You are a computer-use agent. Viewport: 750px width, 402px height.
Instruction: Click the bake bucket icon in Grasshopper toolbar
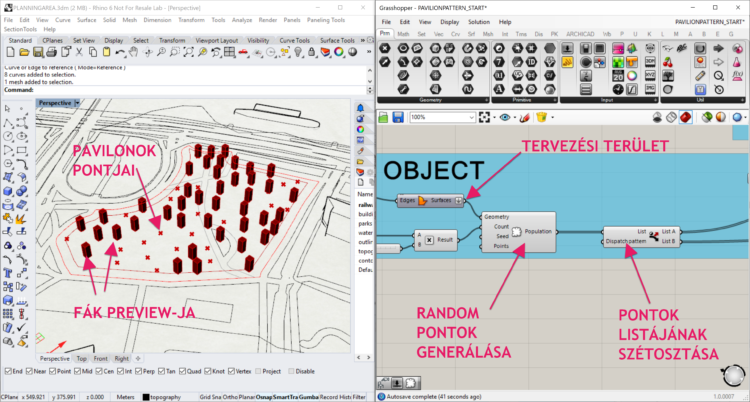point(540,117)
